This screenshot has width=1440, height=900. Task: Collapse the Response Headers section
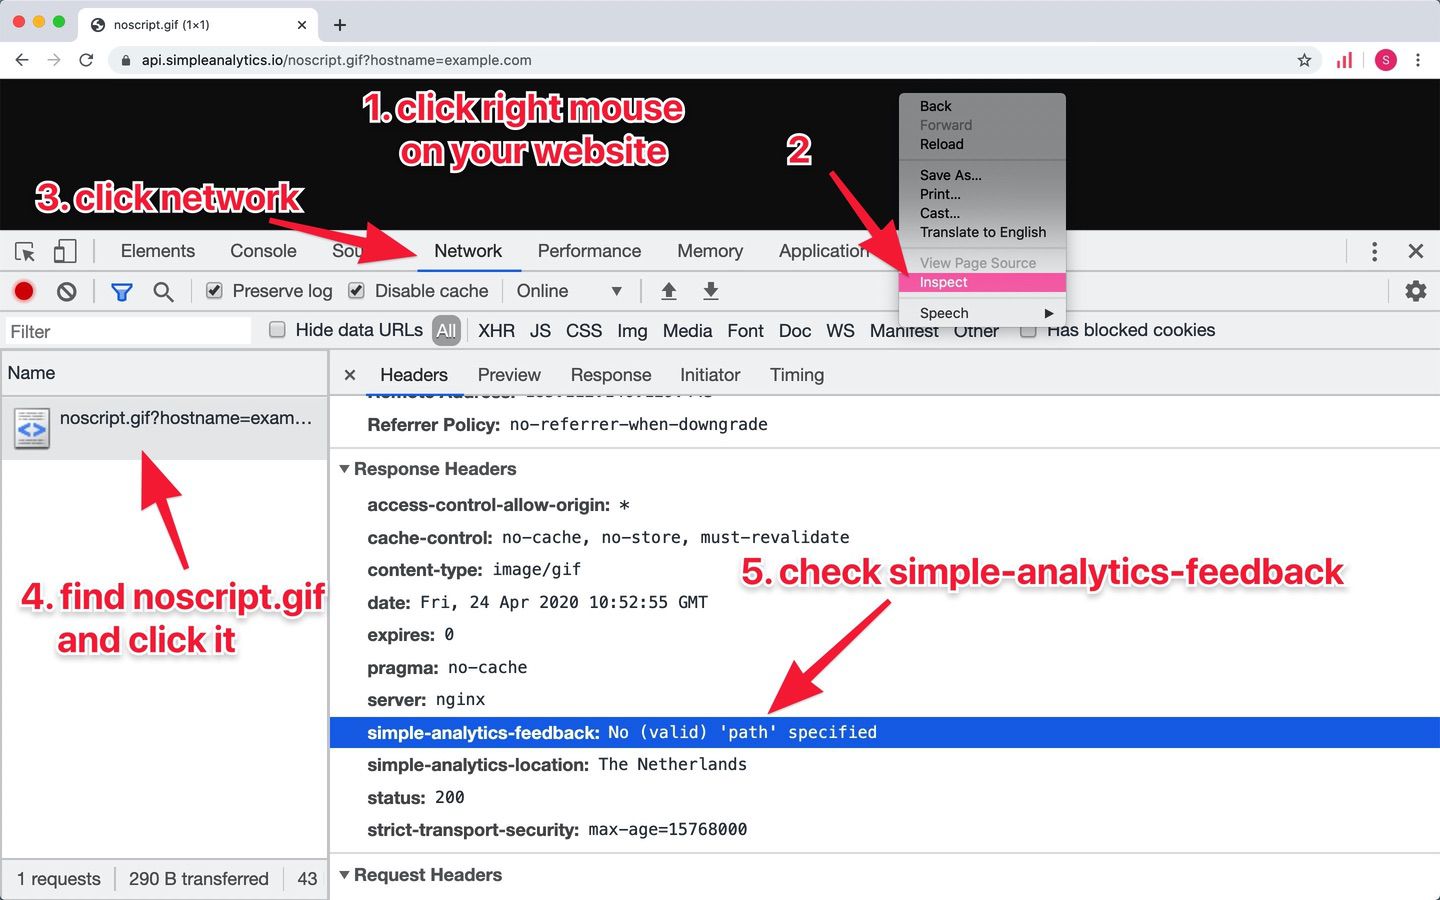click(x=344, y=469)
